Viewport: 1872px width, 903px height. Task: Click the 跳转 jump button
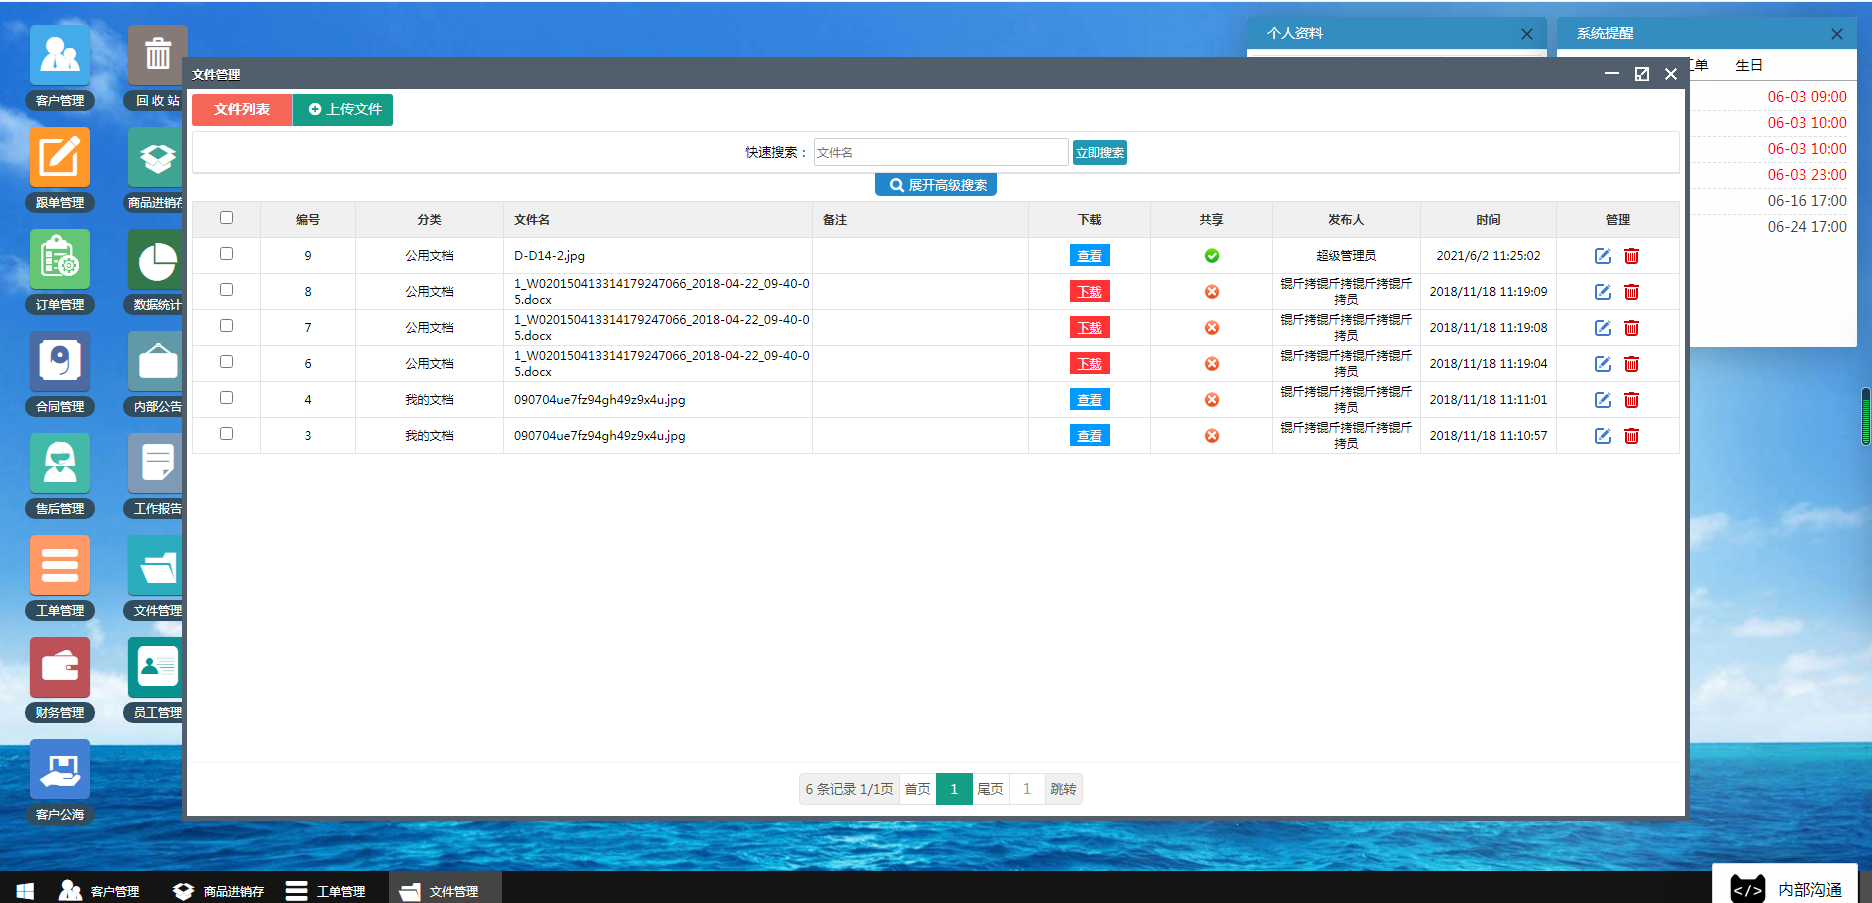(1063, 789)
